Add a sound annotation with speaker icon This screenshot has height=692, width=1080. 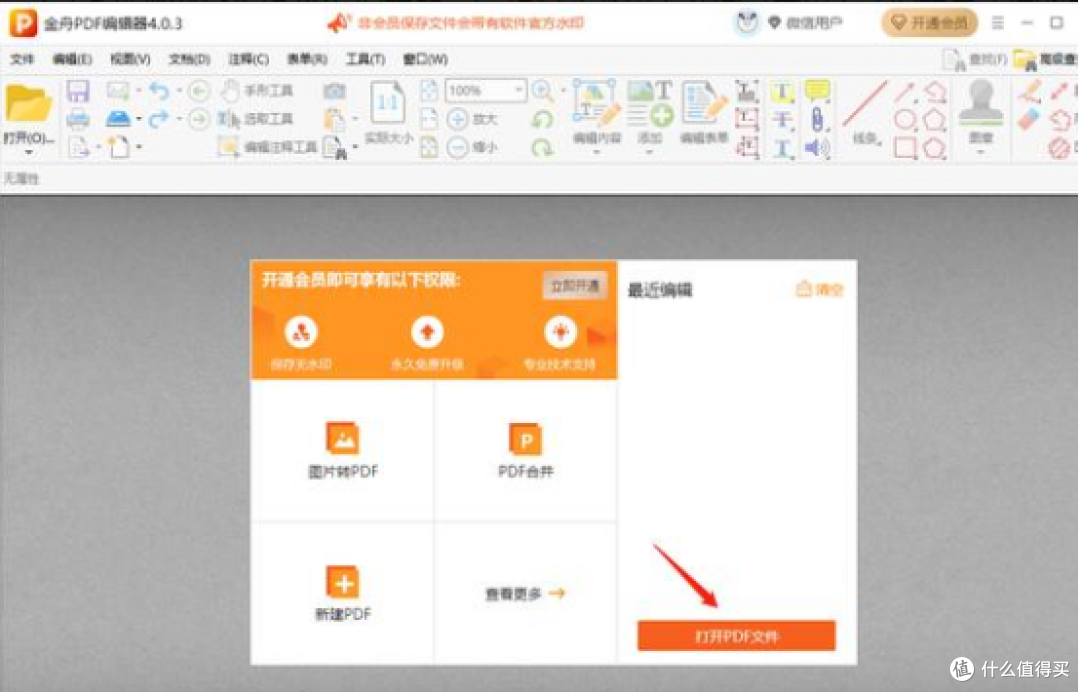pyautogui.click(x=818, y=147)
